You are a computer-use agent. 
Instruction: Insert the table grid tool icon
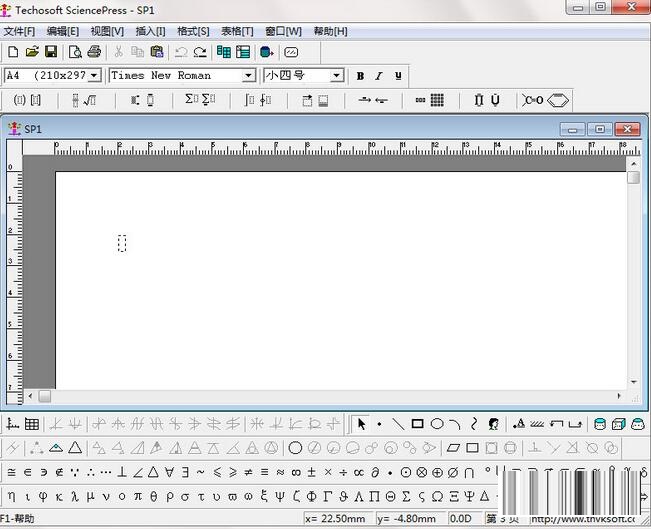pos(32,424)
